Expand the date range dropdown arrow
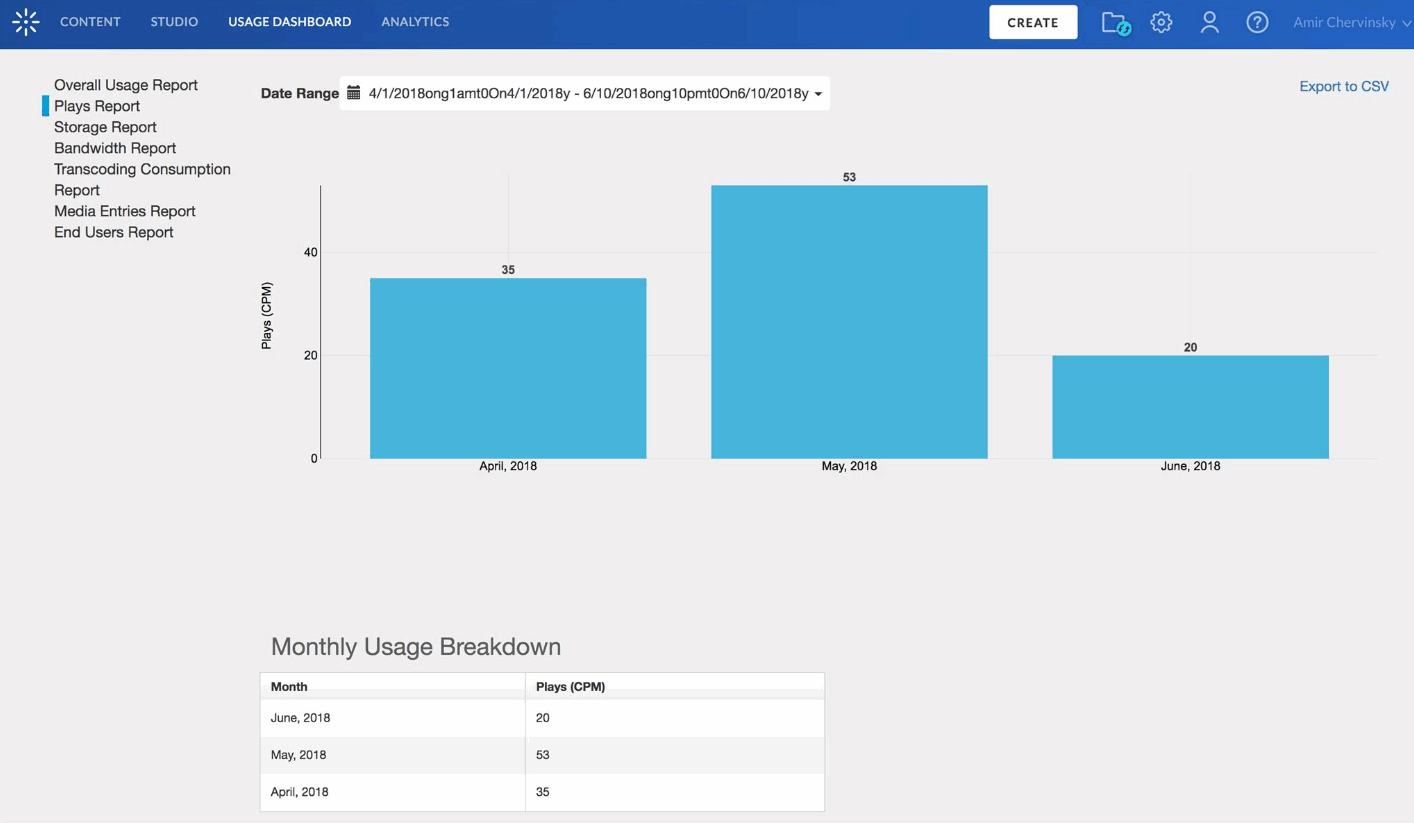1414x823 pixels. click(x=818, y=94)
